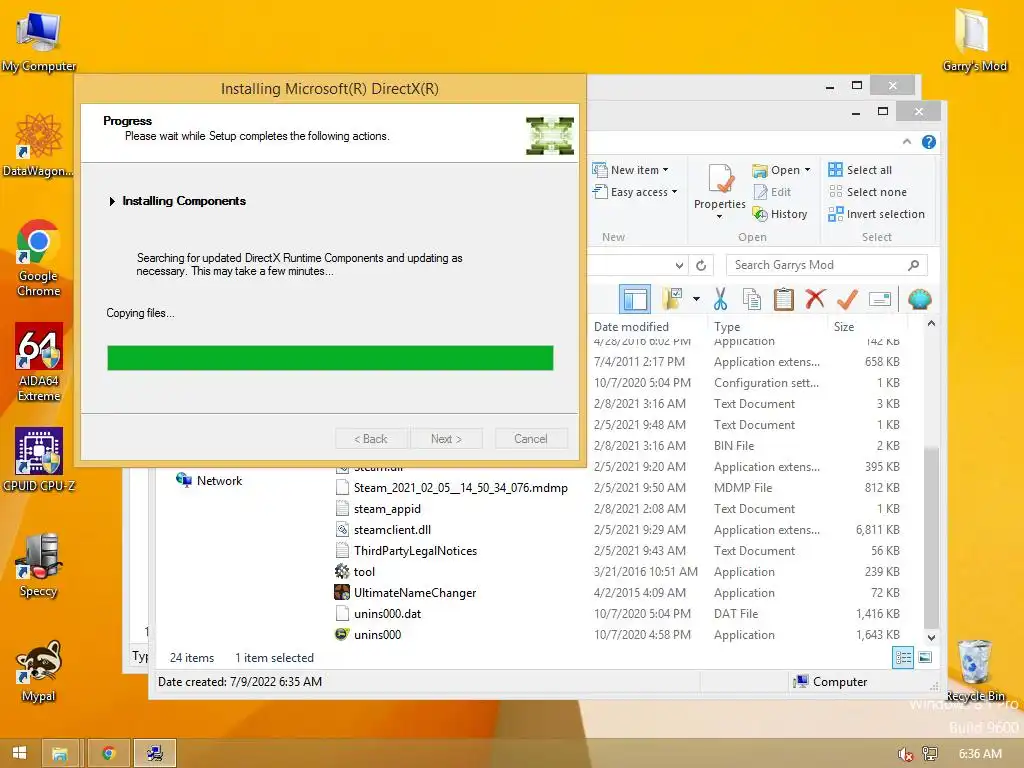Open the New item dropdown
The image size is (1024, 768).
(x=631, y=170)
